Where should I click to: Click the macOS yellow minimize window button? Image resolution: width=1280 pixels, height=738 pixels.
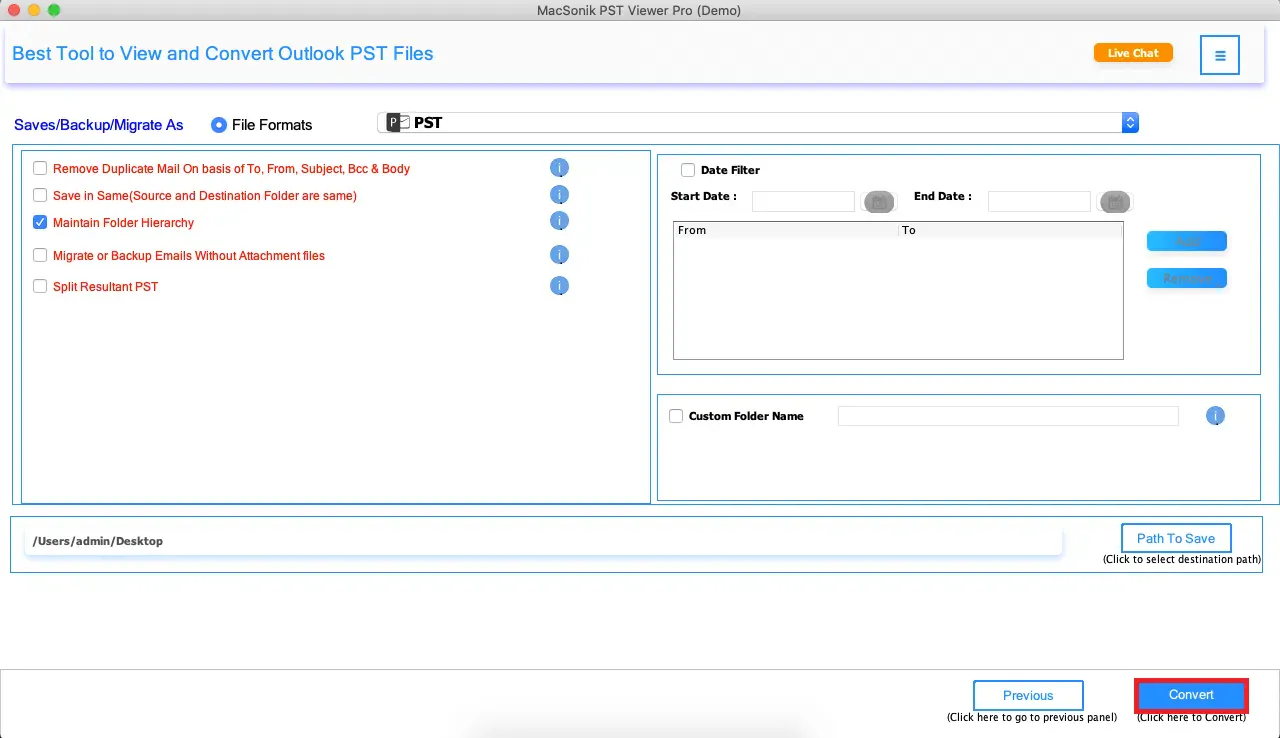coord(34,10)
